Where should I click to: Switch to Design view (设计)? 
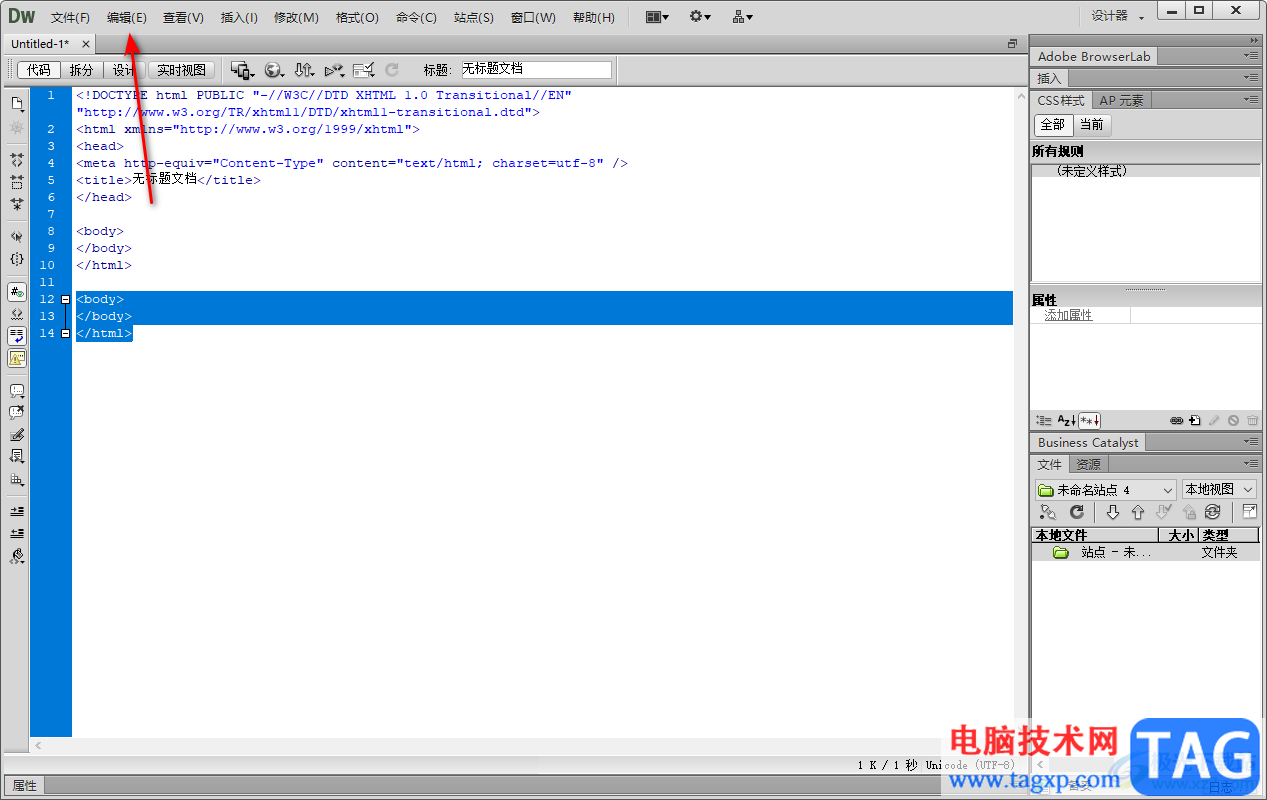pyautogui.click(x=124, y=70)
